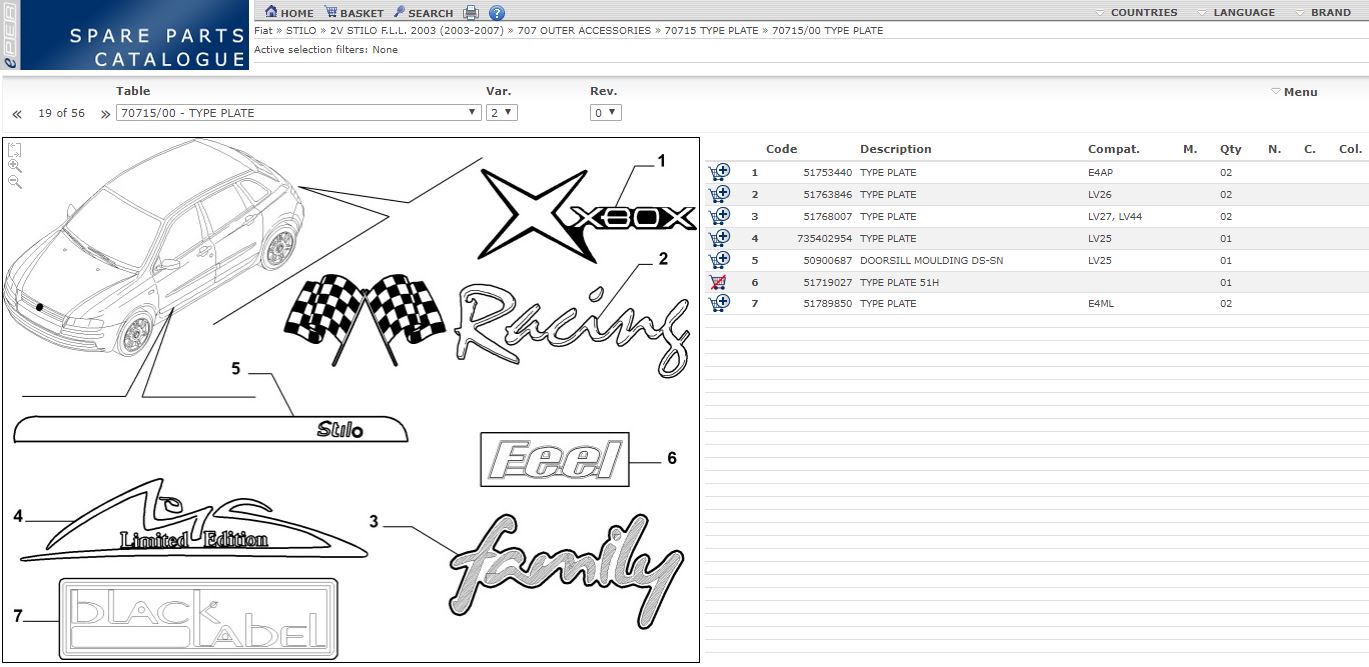Click part code 50900687

(x=828, y=261)
